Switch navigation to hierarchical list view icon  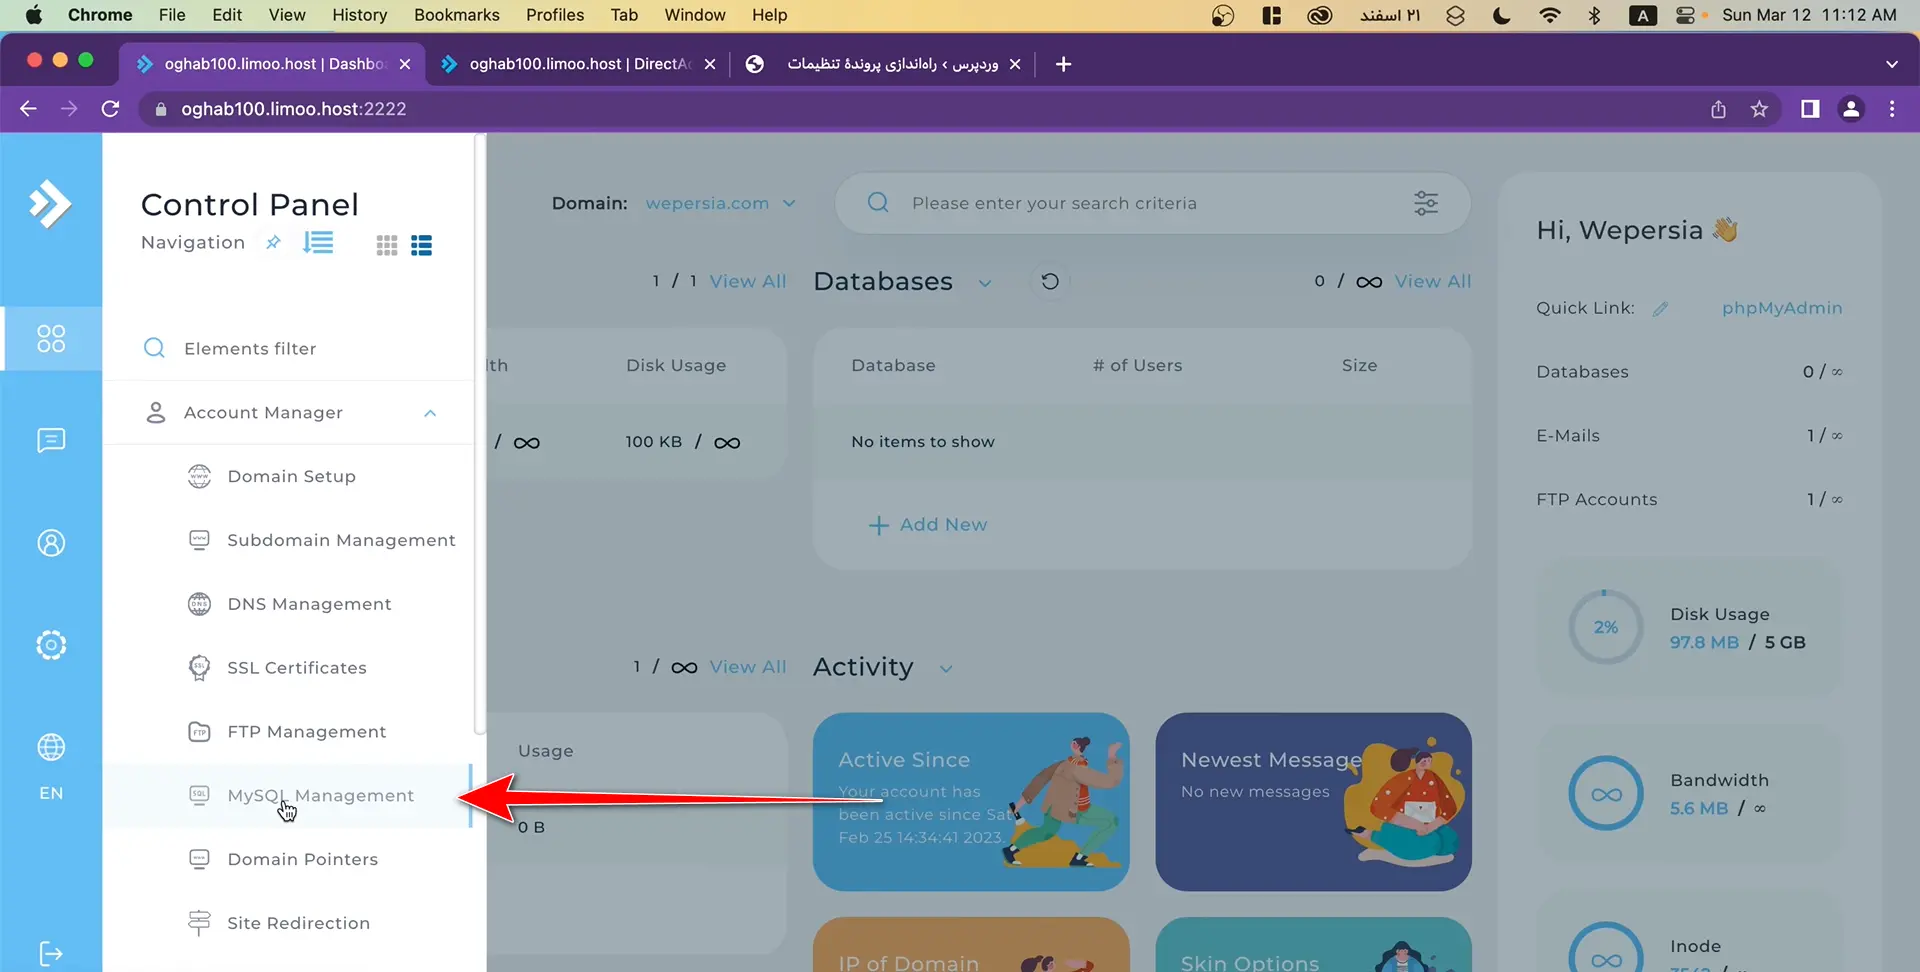318,243
